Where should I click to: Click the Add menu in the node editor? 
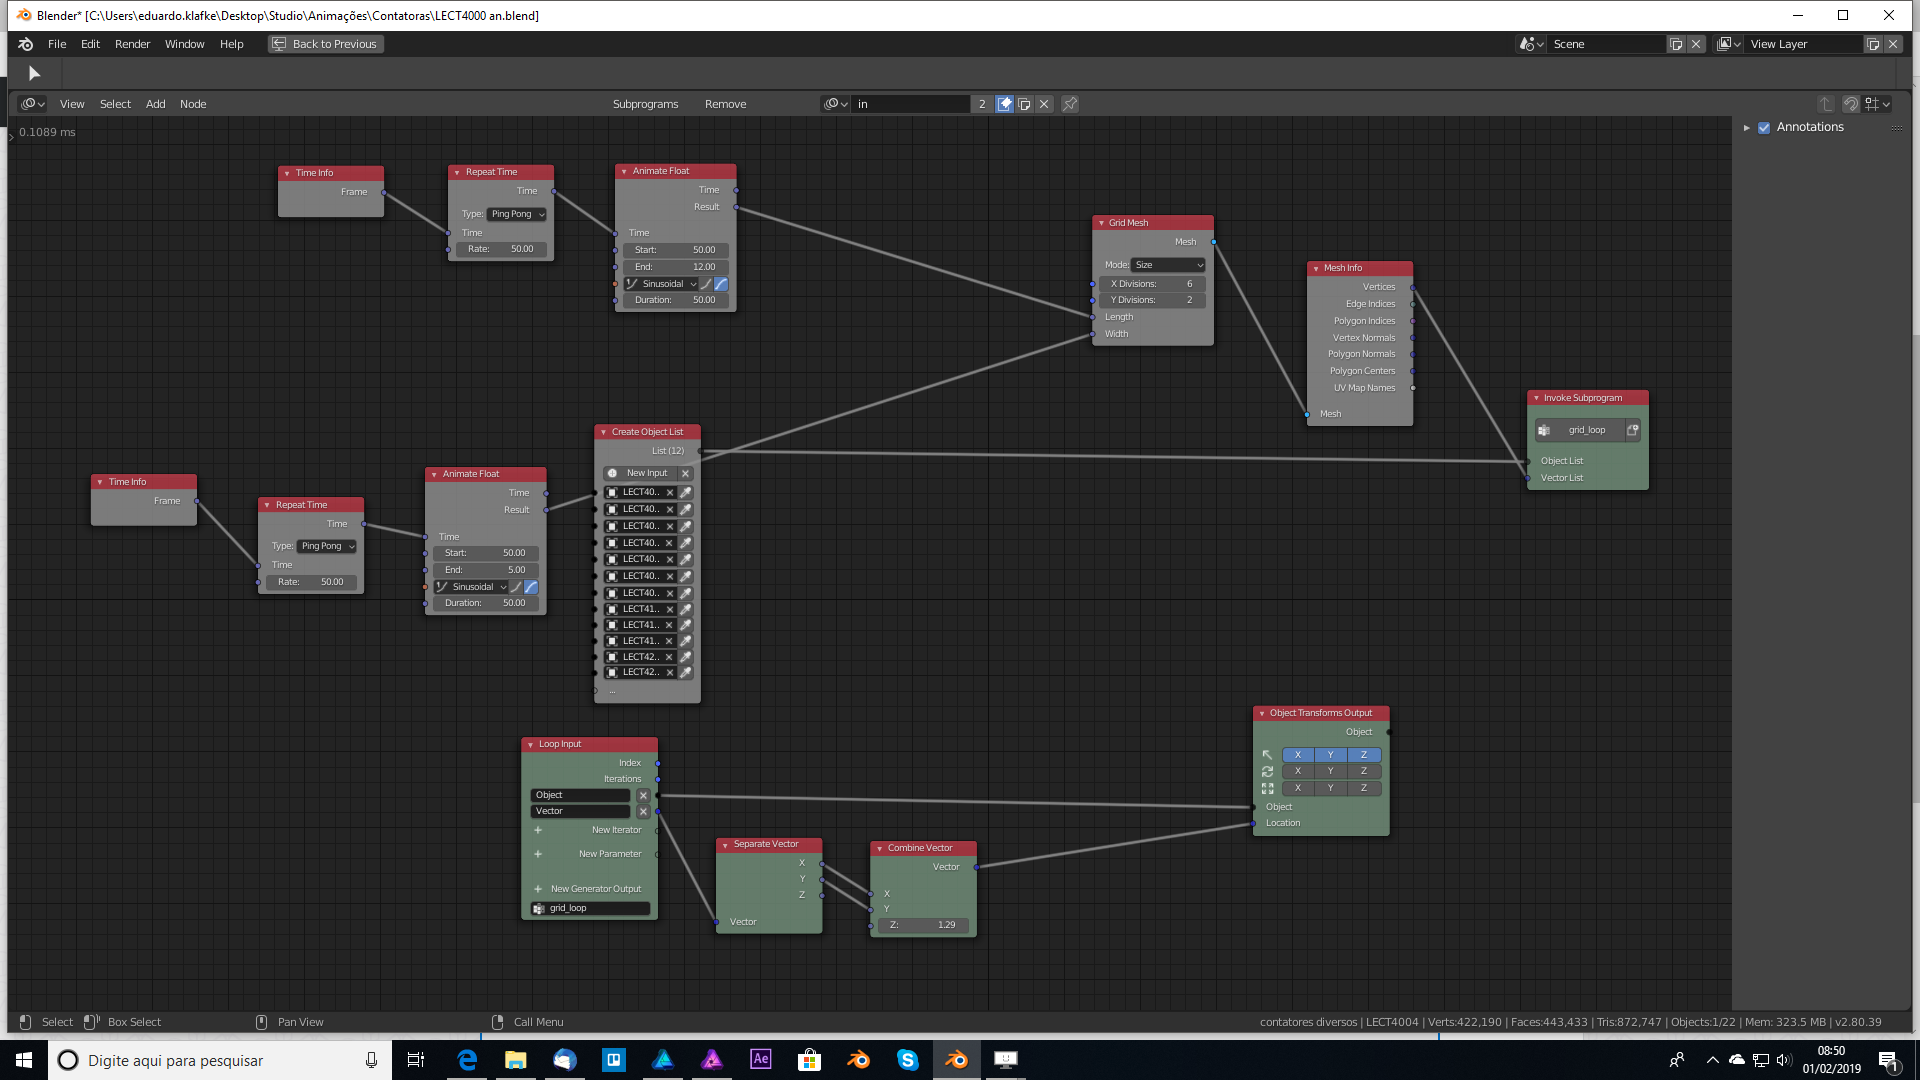(156, 103)
